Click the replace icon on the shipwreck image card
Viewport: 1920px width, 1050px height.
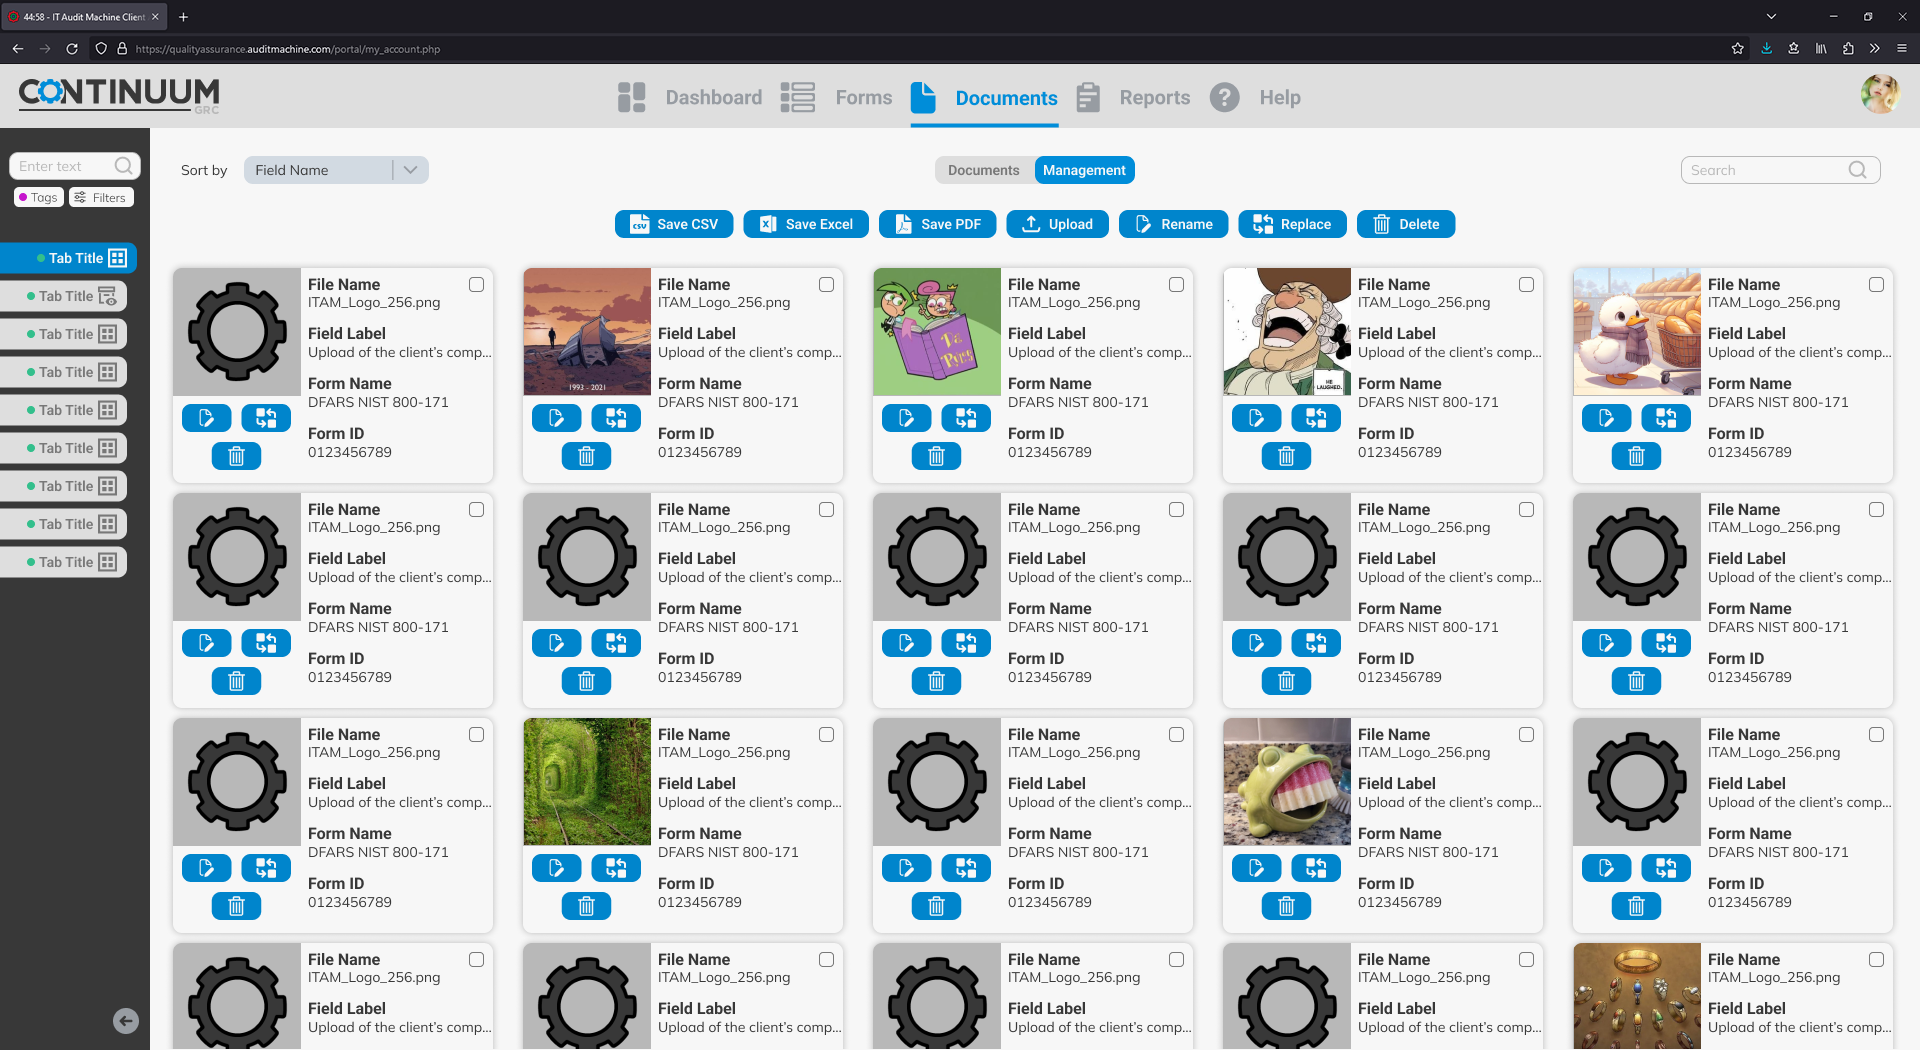point(616,418)
